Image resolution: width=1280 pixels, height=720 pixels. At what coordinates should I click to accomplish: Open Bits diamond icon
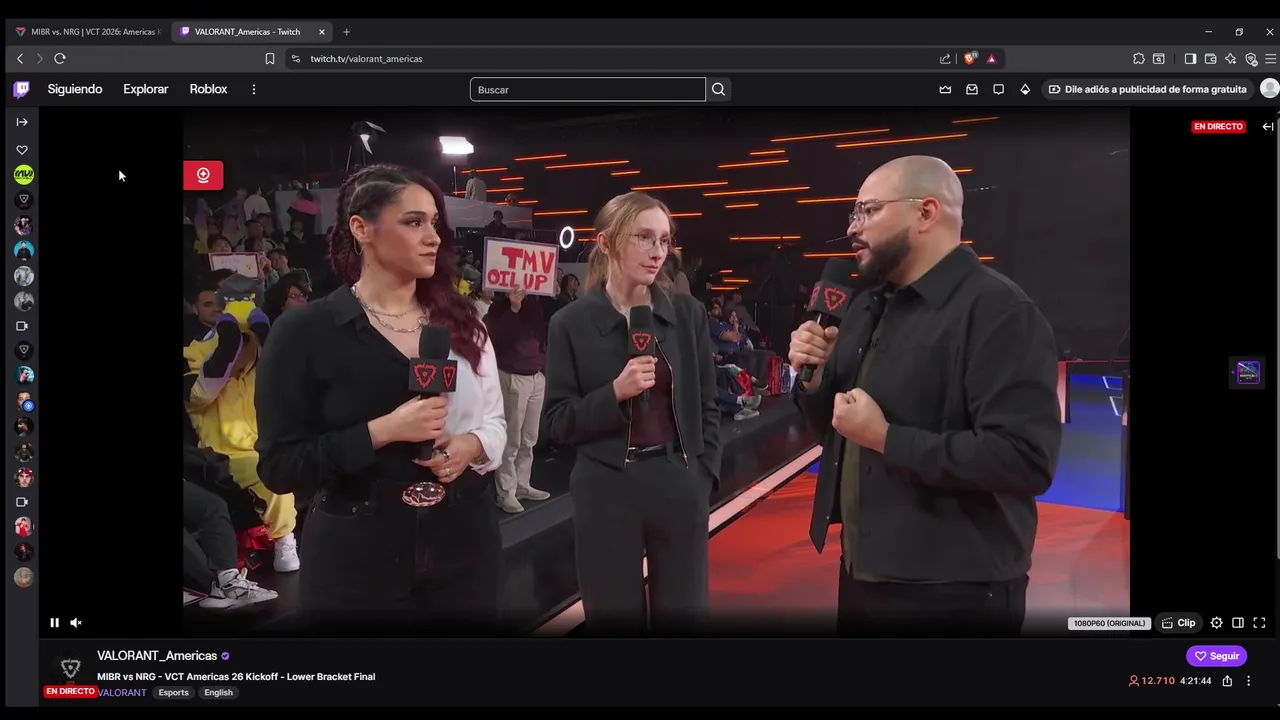[1025, 90]
